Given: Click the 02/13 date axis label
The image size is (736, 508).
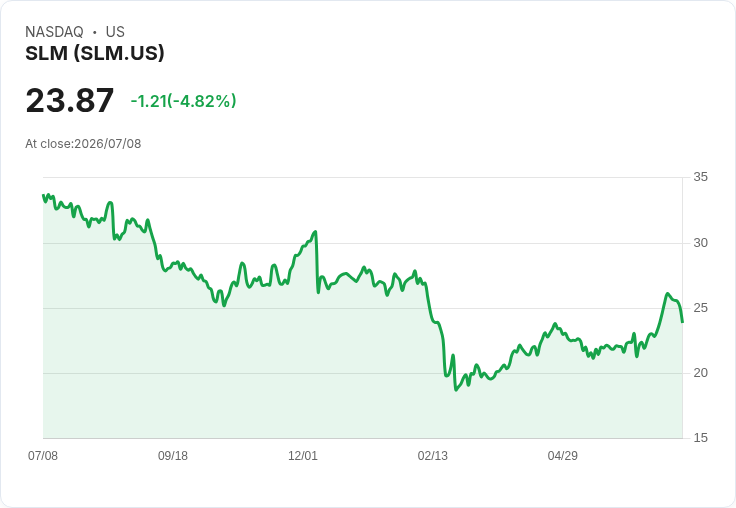Looking at the screenshot, I should [433, 456].
